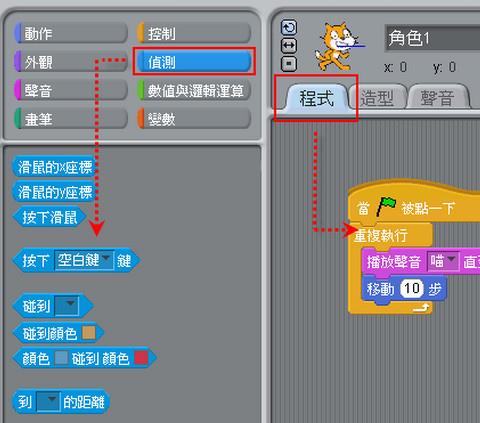This screenshot has width=480, height=423.
Task: Open the 聲音 (Sound) block category
Action: [x=71, y=90]
